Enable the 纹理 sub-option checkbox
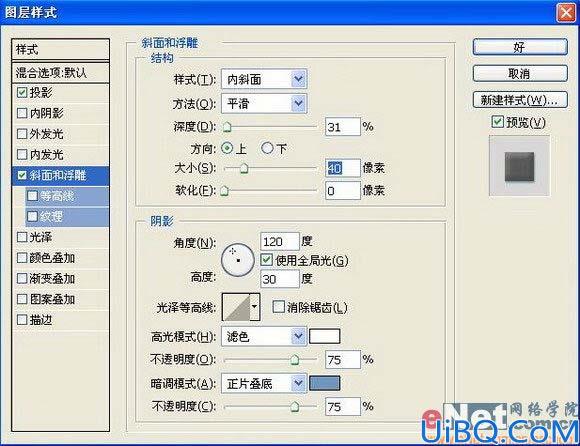580x446 pixels. [x=33, y=216]
